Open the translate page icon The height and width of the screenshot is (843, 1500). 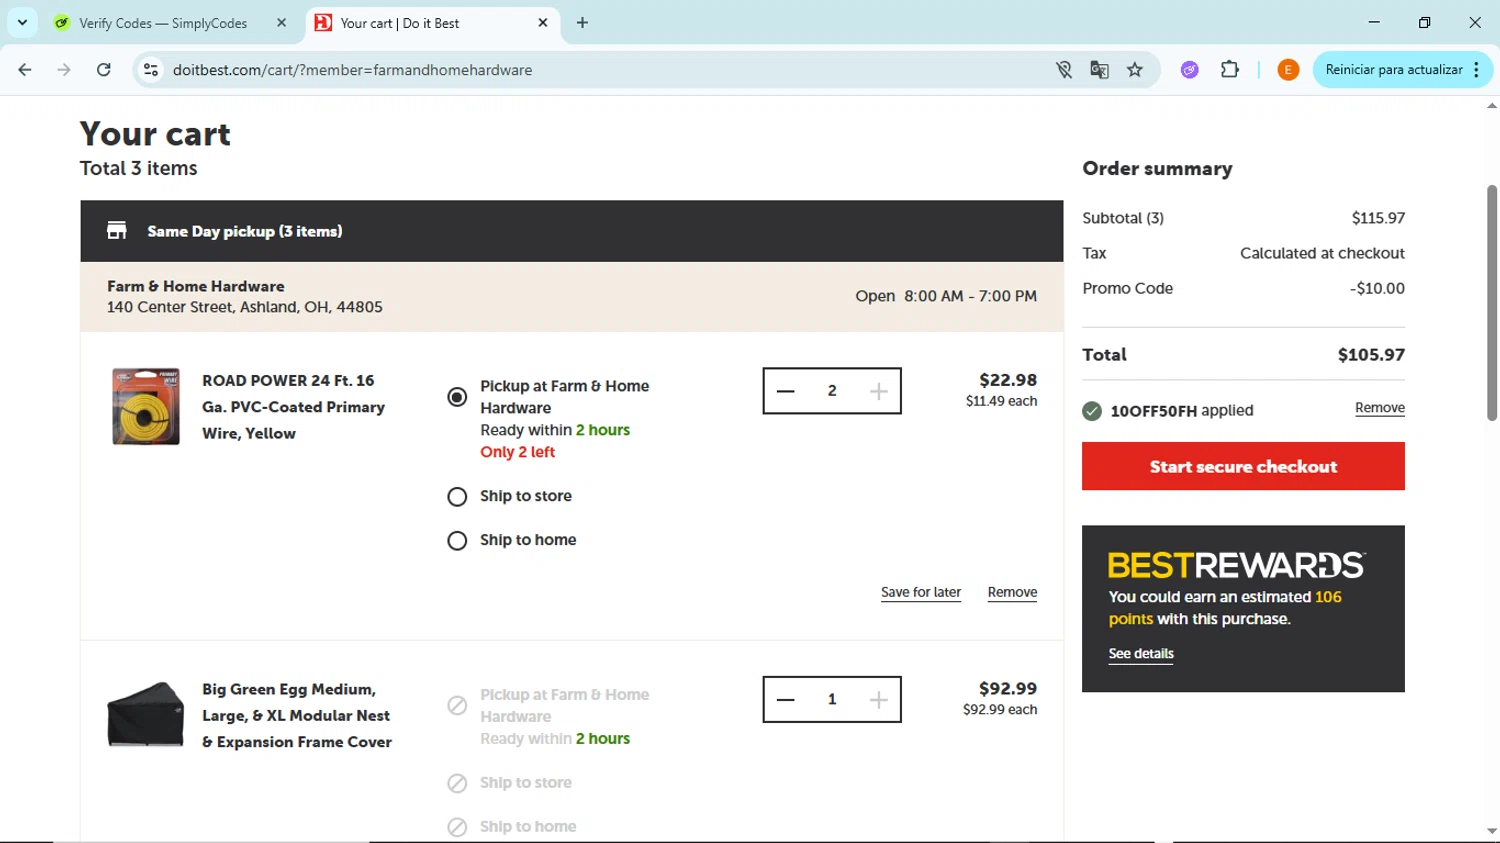1099,70
